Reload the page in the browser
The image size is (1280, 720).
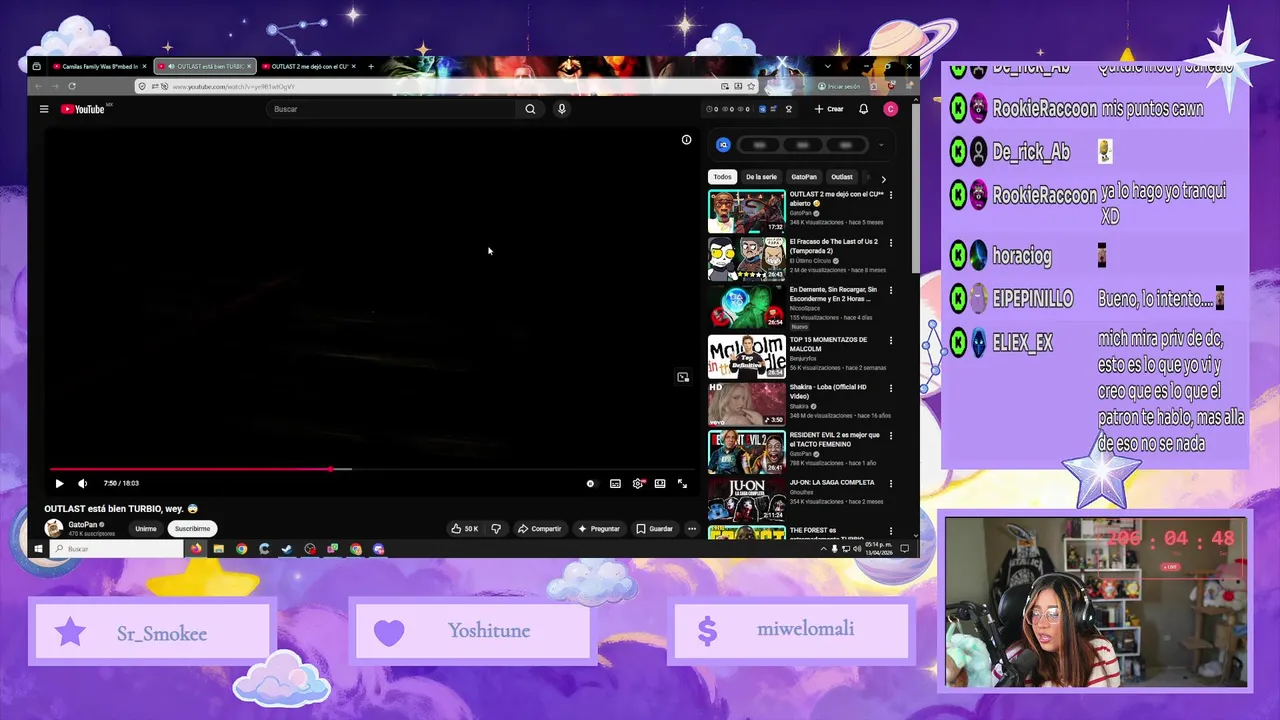71,87
